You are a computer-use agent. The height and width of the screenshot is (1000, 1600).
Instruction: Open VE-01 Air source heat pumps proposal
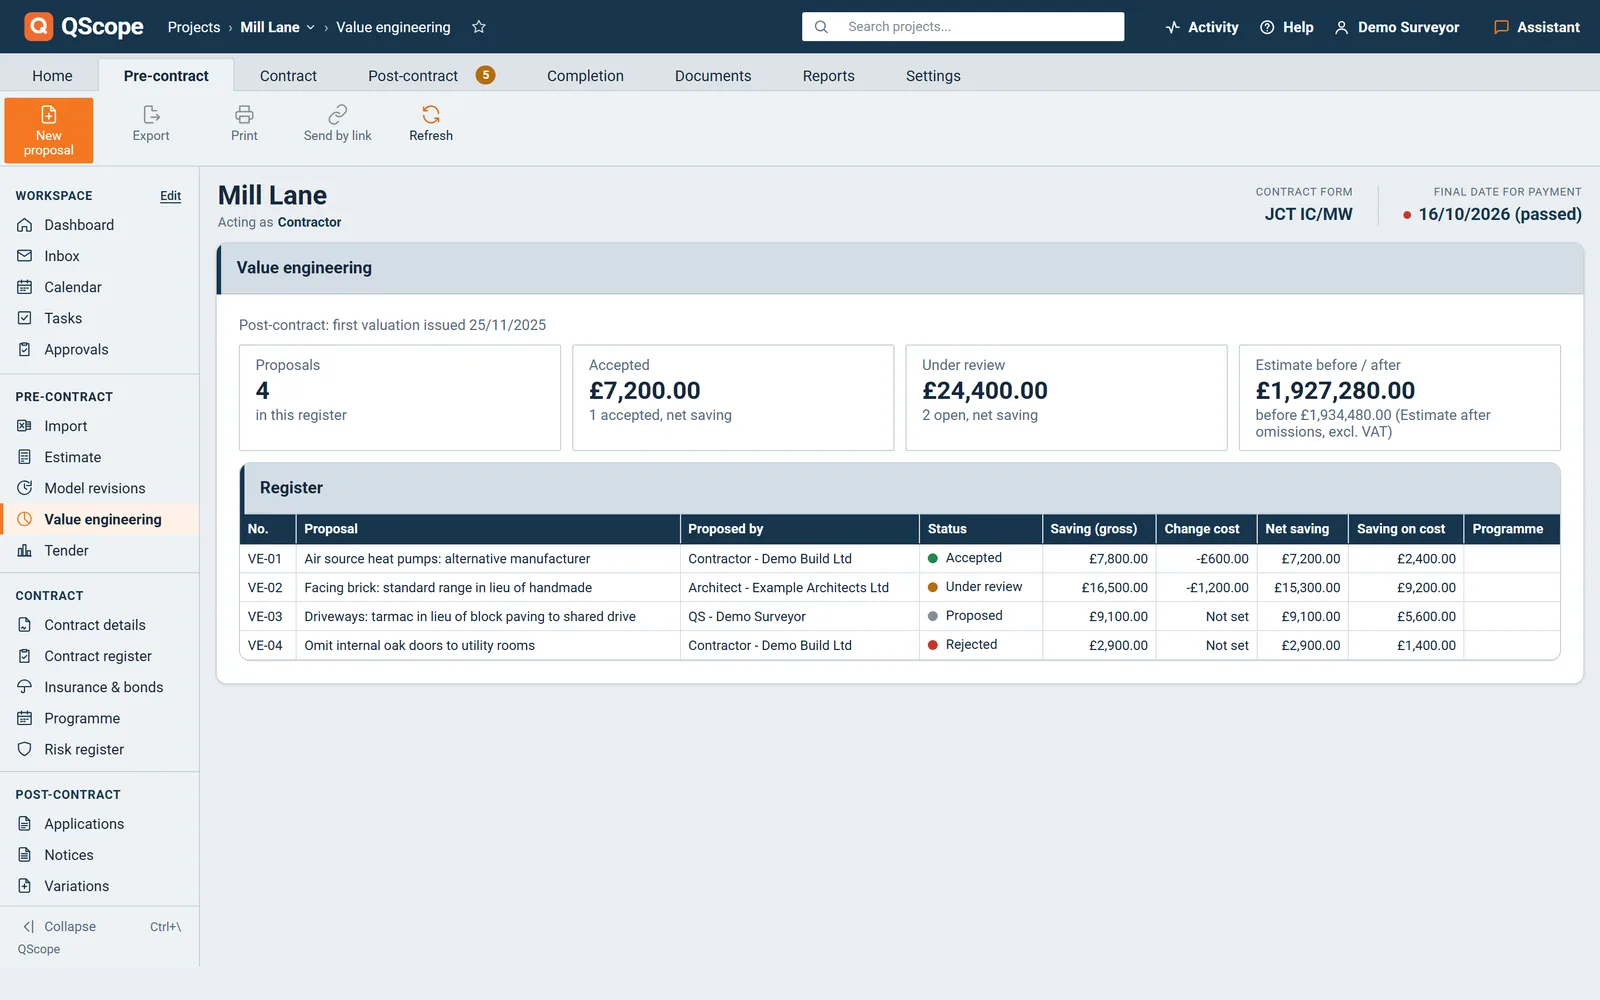(x=900, y=559)
